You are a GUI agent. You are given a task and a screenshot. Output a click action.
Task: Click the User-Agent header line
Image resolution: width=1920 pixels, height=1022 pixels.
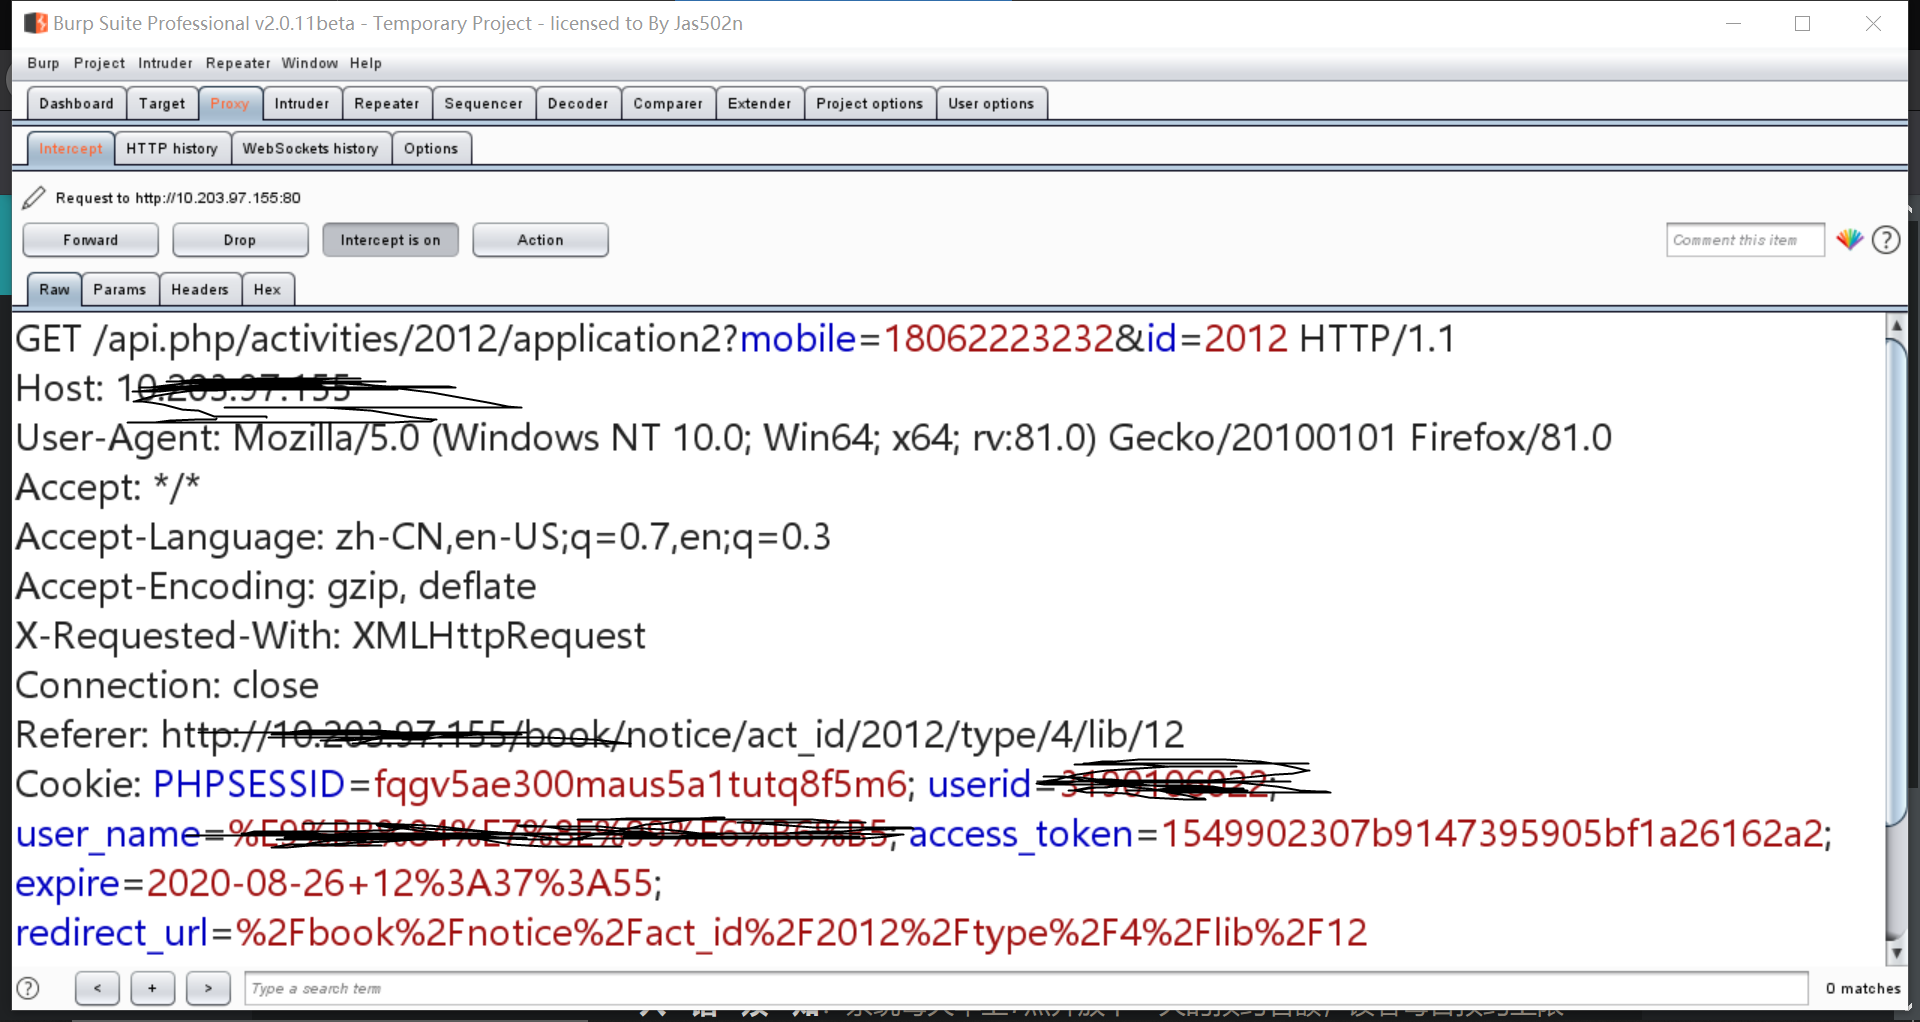coord(814,438)
